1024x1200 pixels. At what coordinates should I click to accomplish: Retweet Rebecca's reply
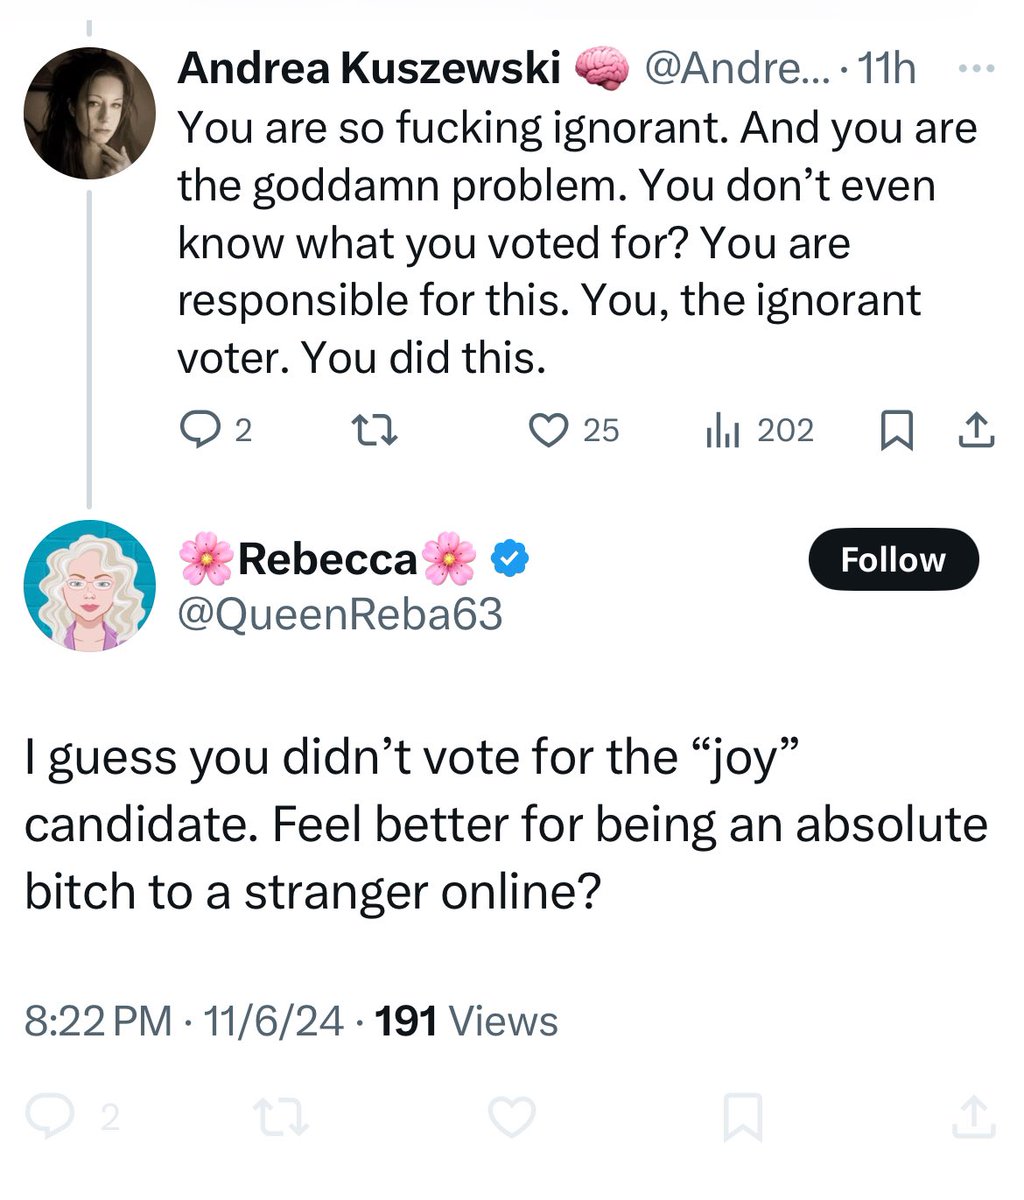point(282,1116)
